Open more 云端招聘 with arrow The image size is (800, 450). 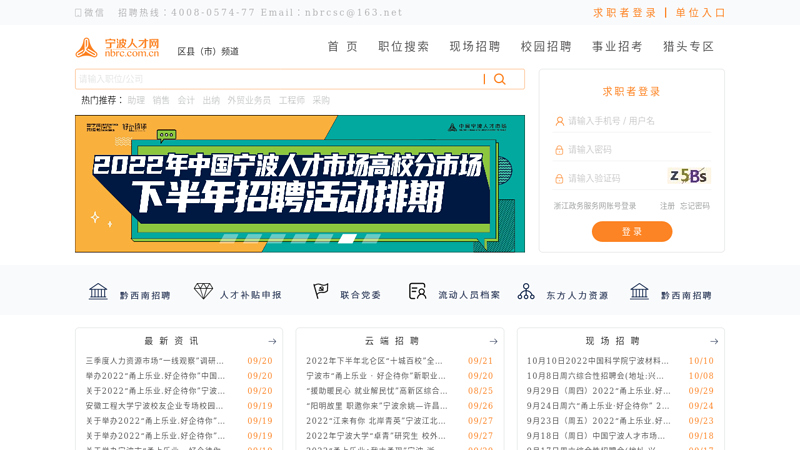pos(493,341)
